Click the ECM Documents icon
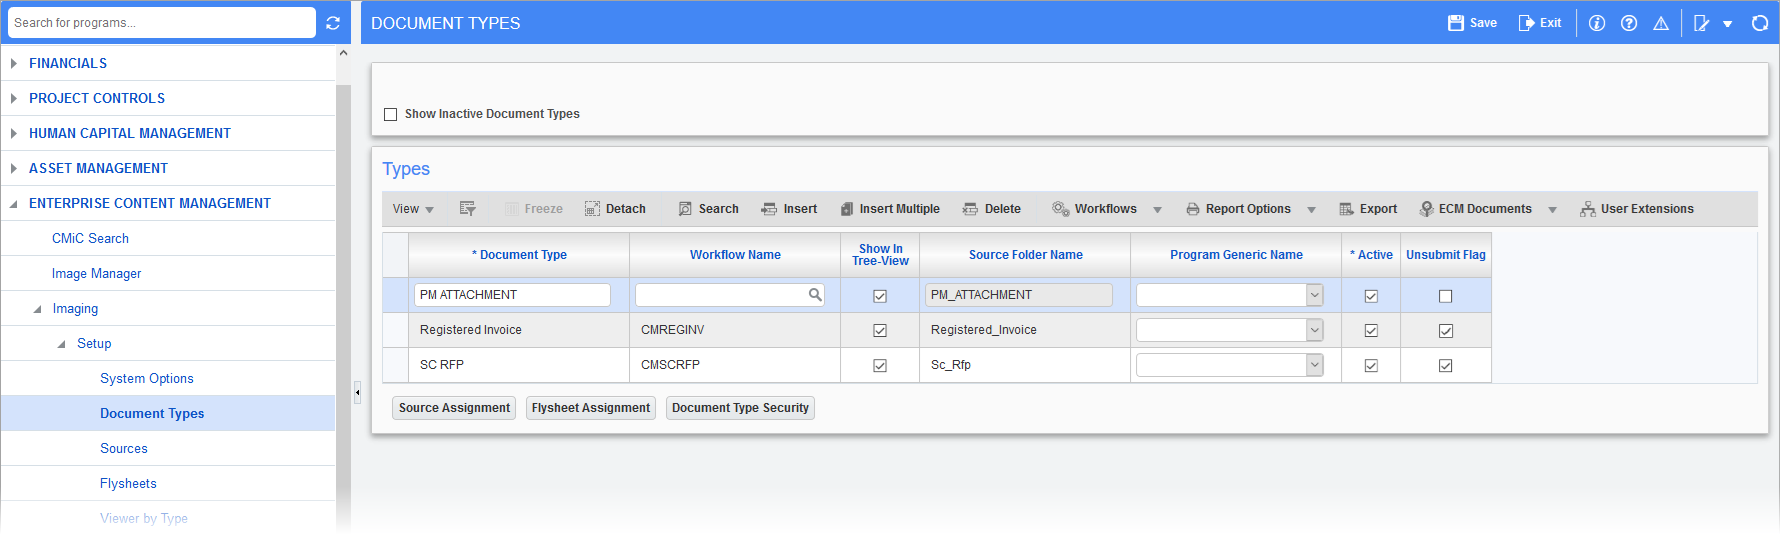 (1426, 209)
